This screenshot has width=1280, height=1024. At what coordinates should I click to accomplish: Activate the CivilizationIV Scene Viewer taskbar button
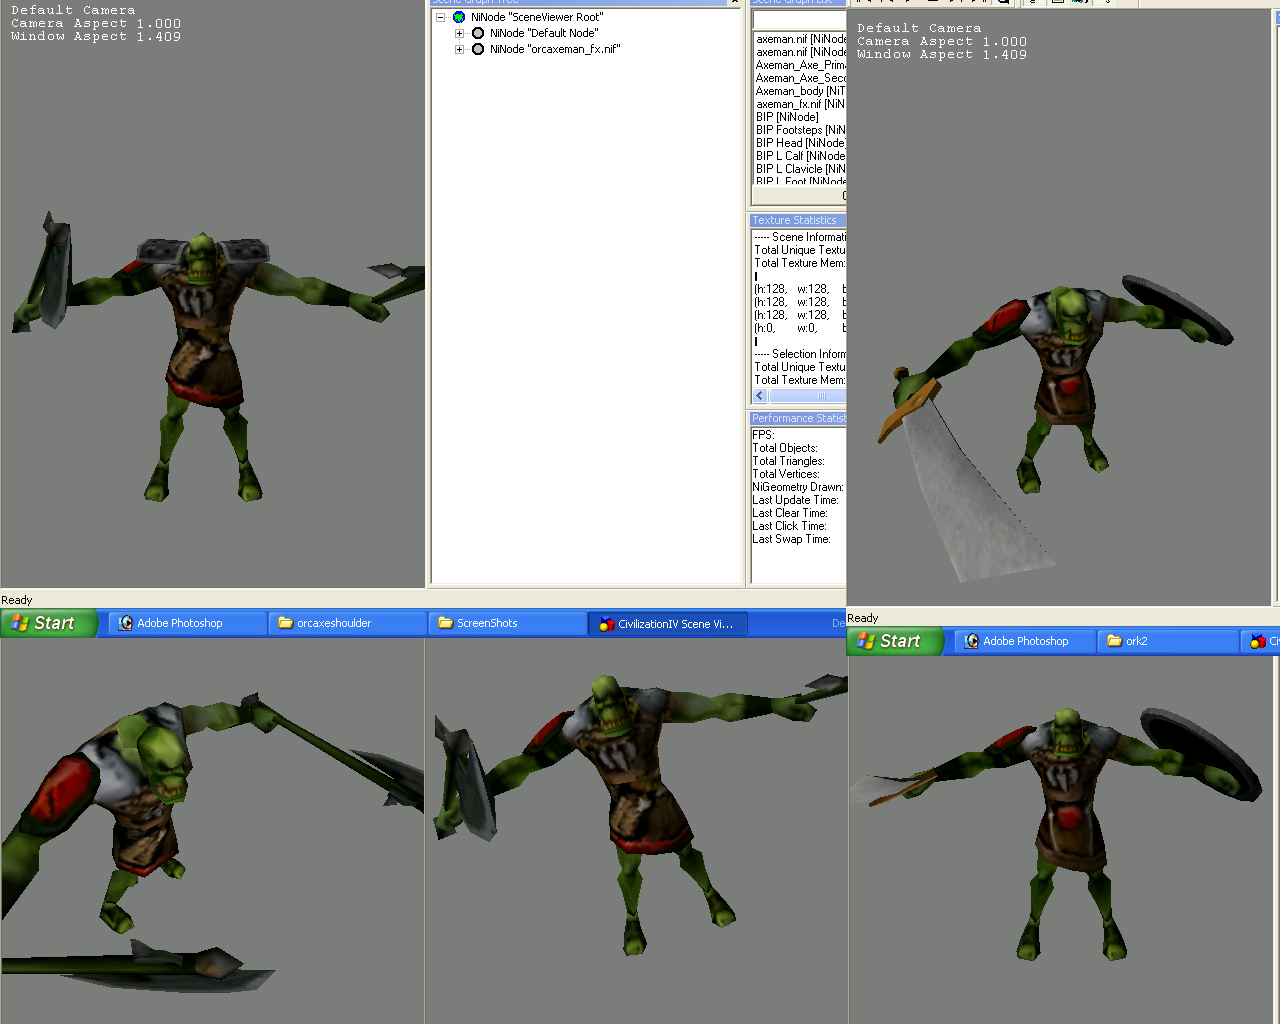click(x=667, y=623)
